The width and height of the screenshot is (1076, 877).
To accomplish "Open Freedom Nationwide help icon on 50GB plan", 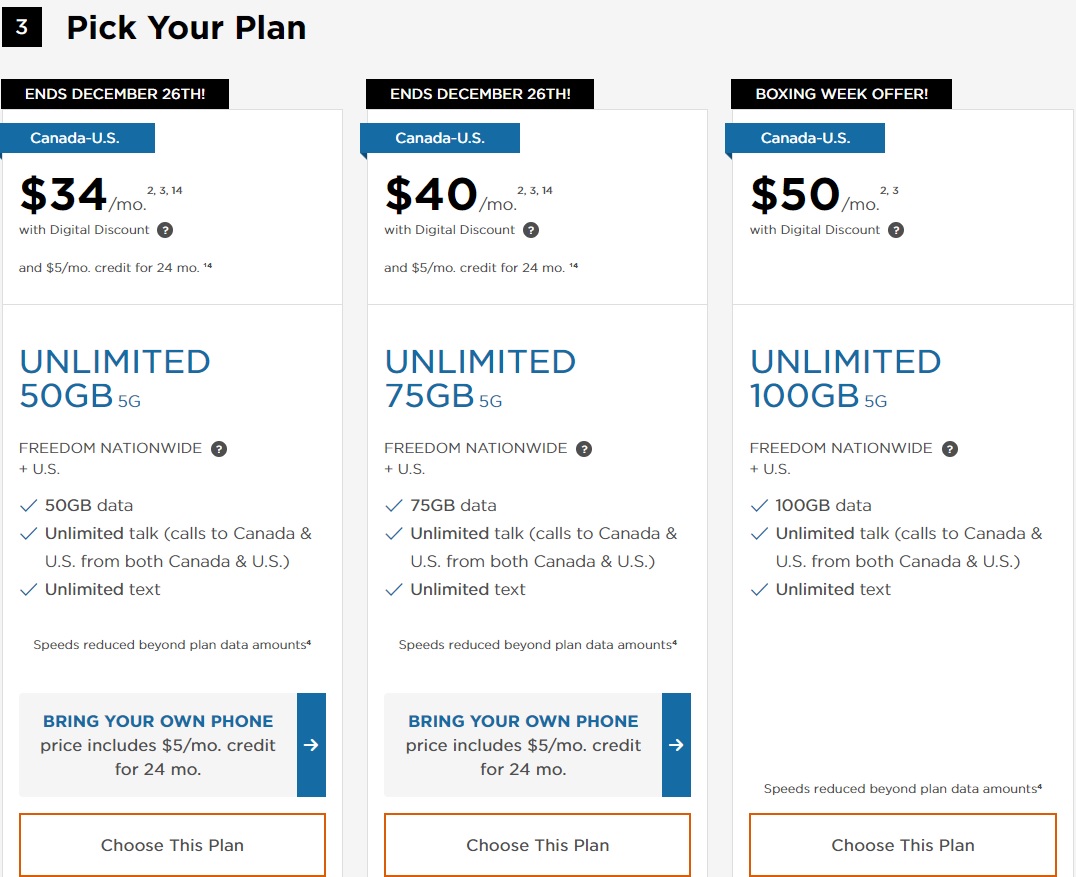I will click(x=219, y=449).
